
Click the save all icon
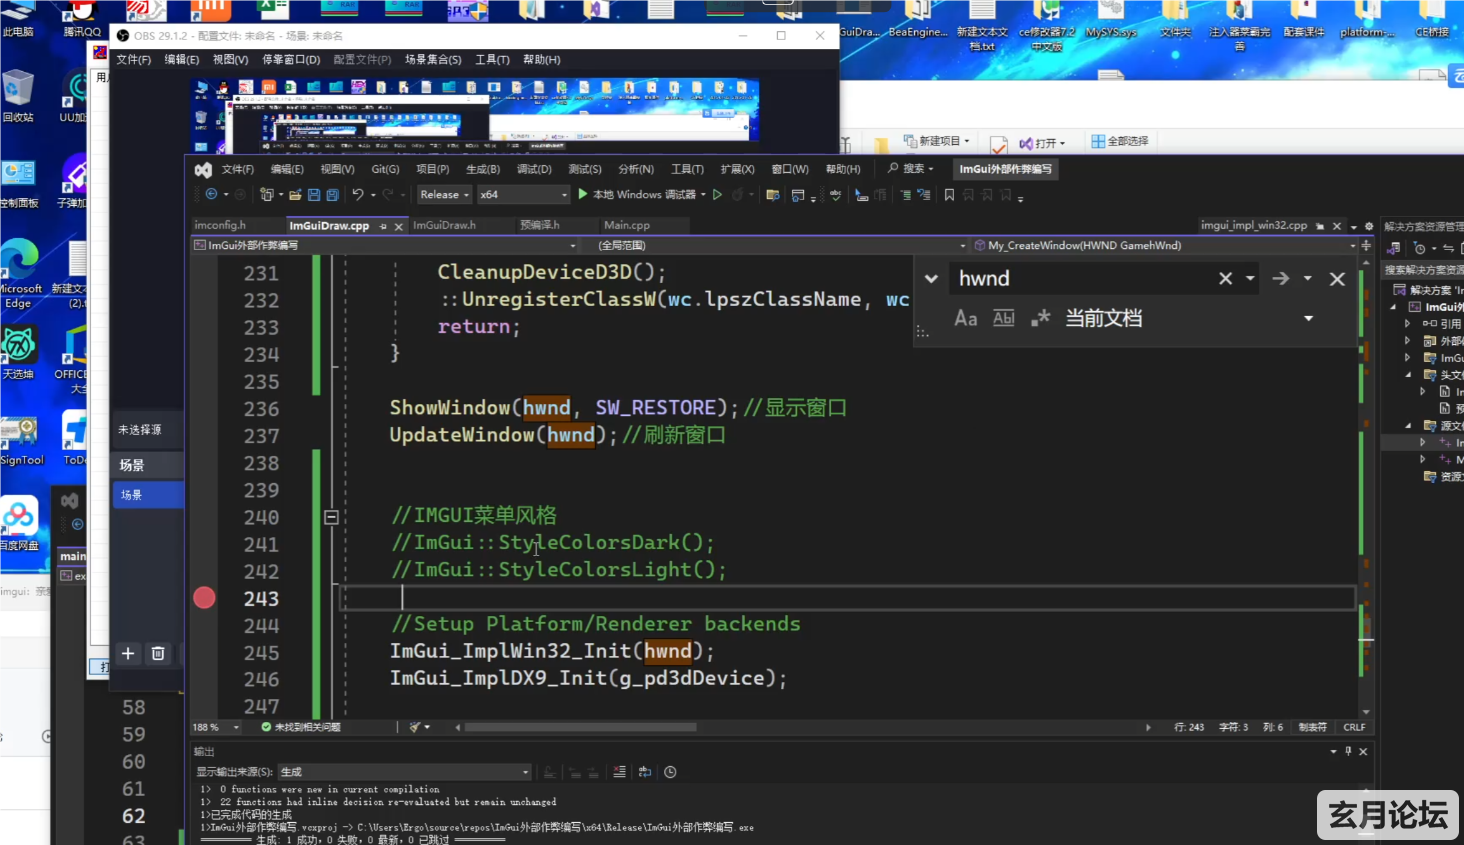[x=332, y=194]
